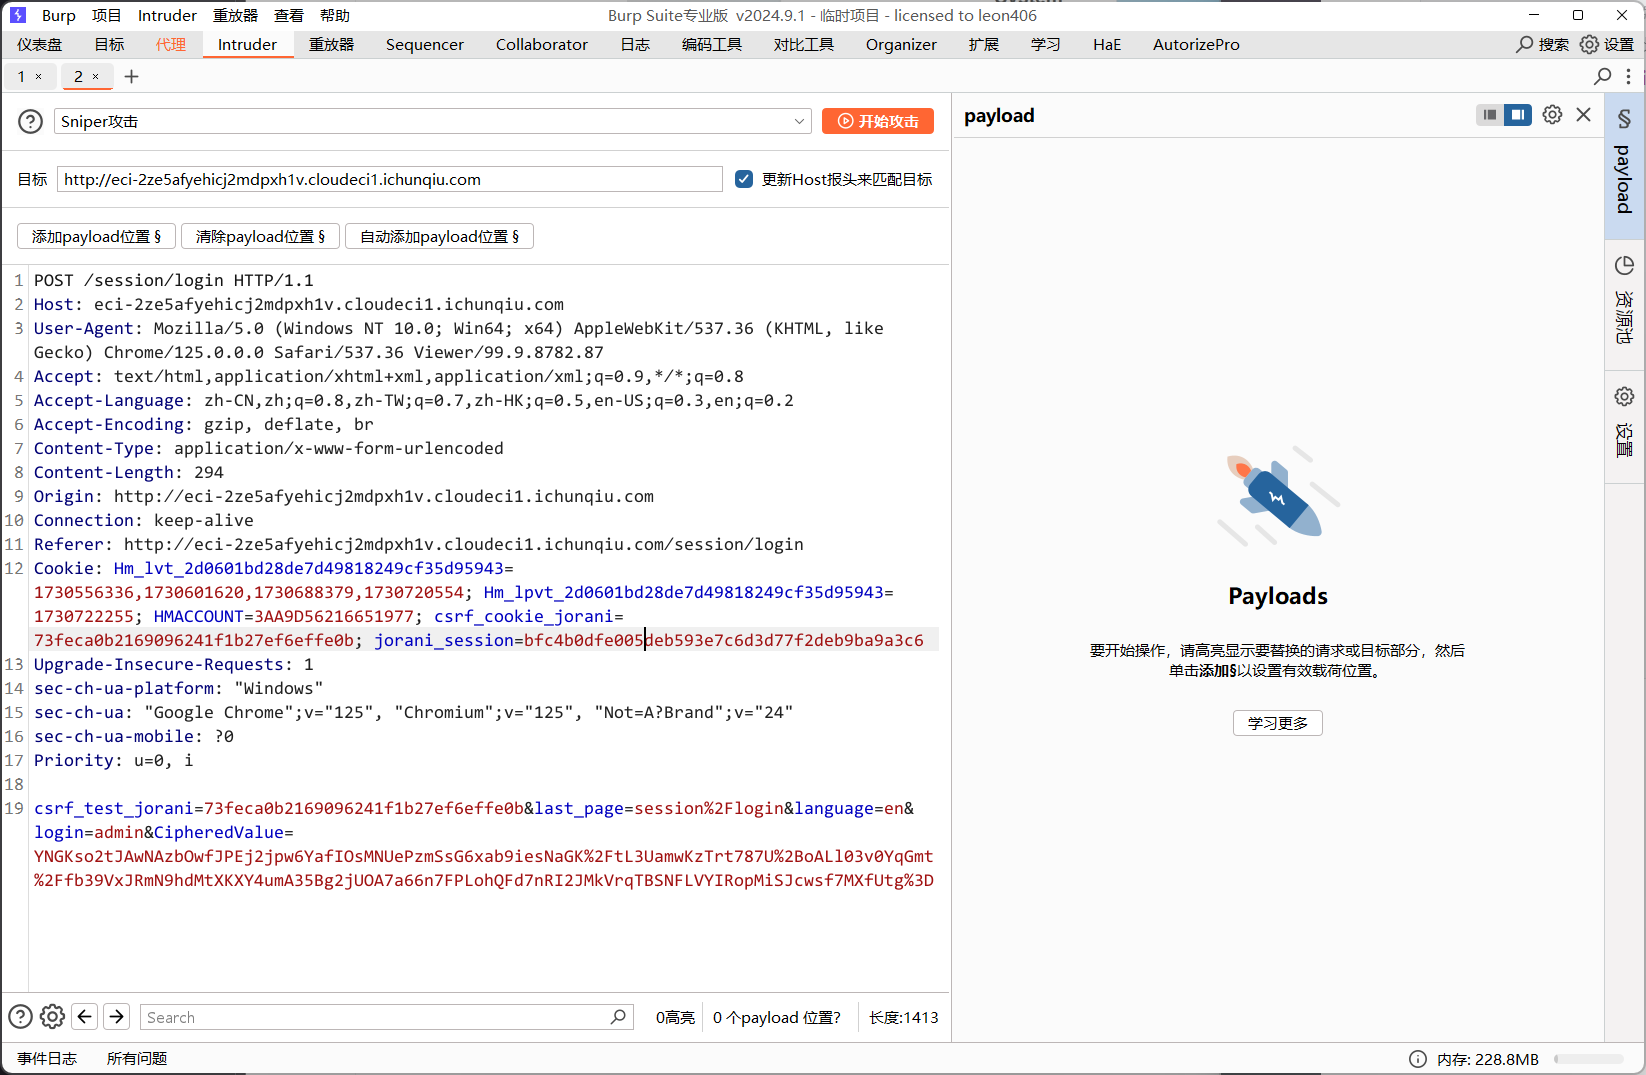This screenshot has width=1646, height=1075.
Task: Open editor settings gear at bottom left
Action: pyautogui.click(x=52, y=1017)
